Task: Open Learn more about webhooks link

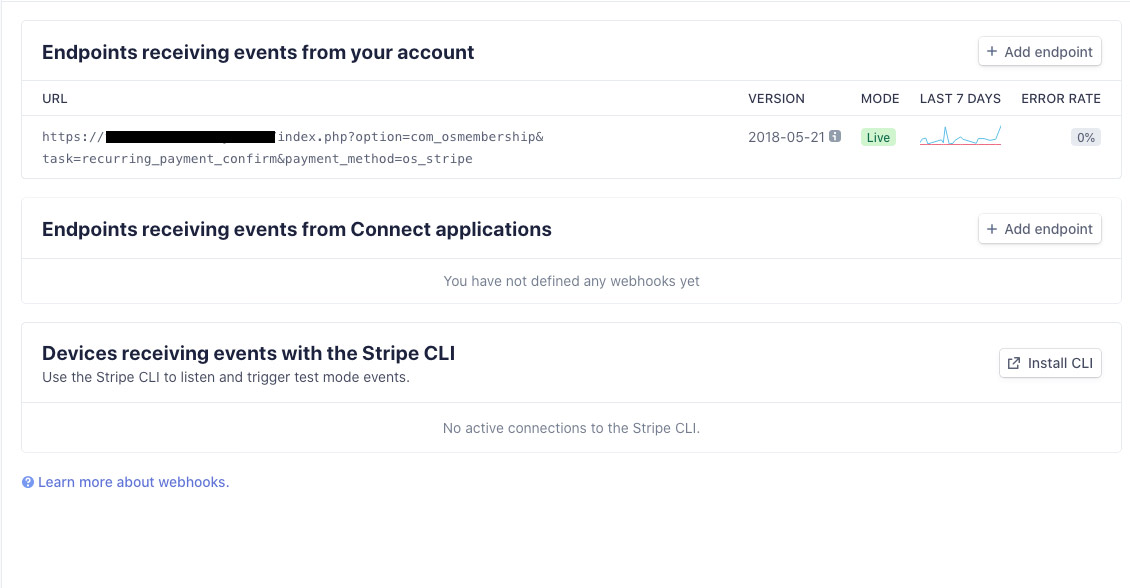Action: click(x=133, y=482)
